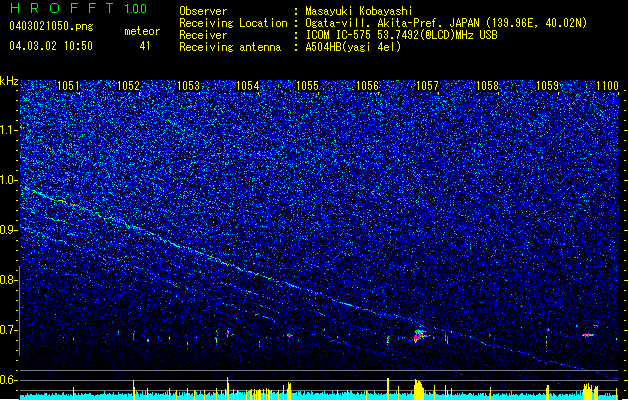Viewport: 629px width, 400px height.
Task: Click the A504HB(yagi 4el) antenna text
Action: (353, 47)
